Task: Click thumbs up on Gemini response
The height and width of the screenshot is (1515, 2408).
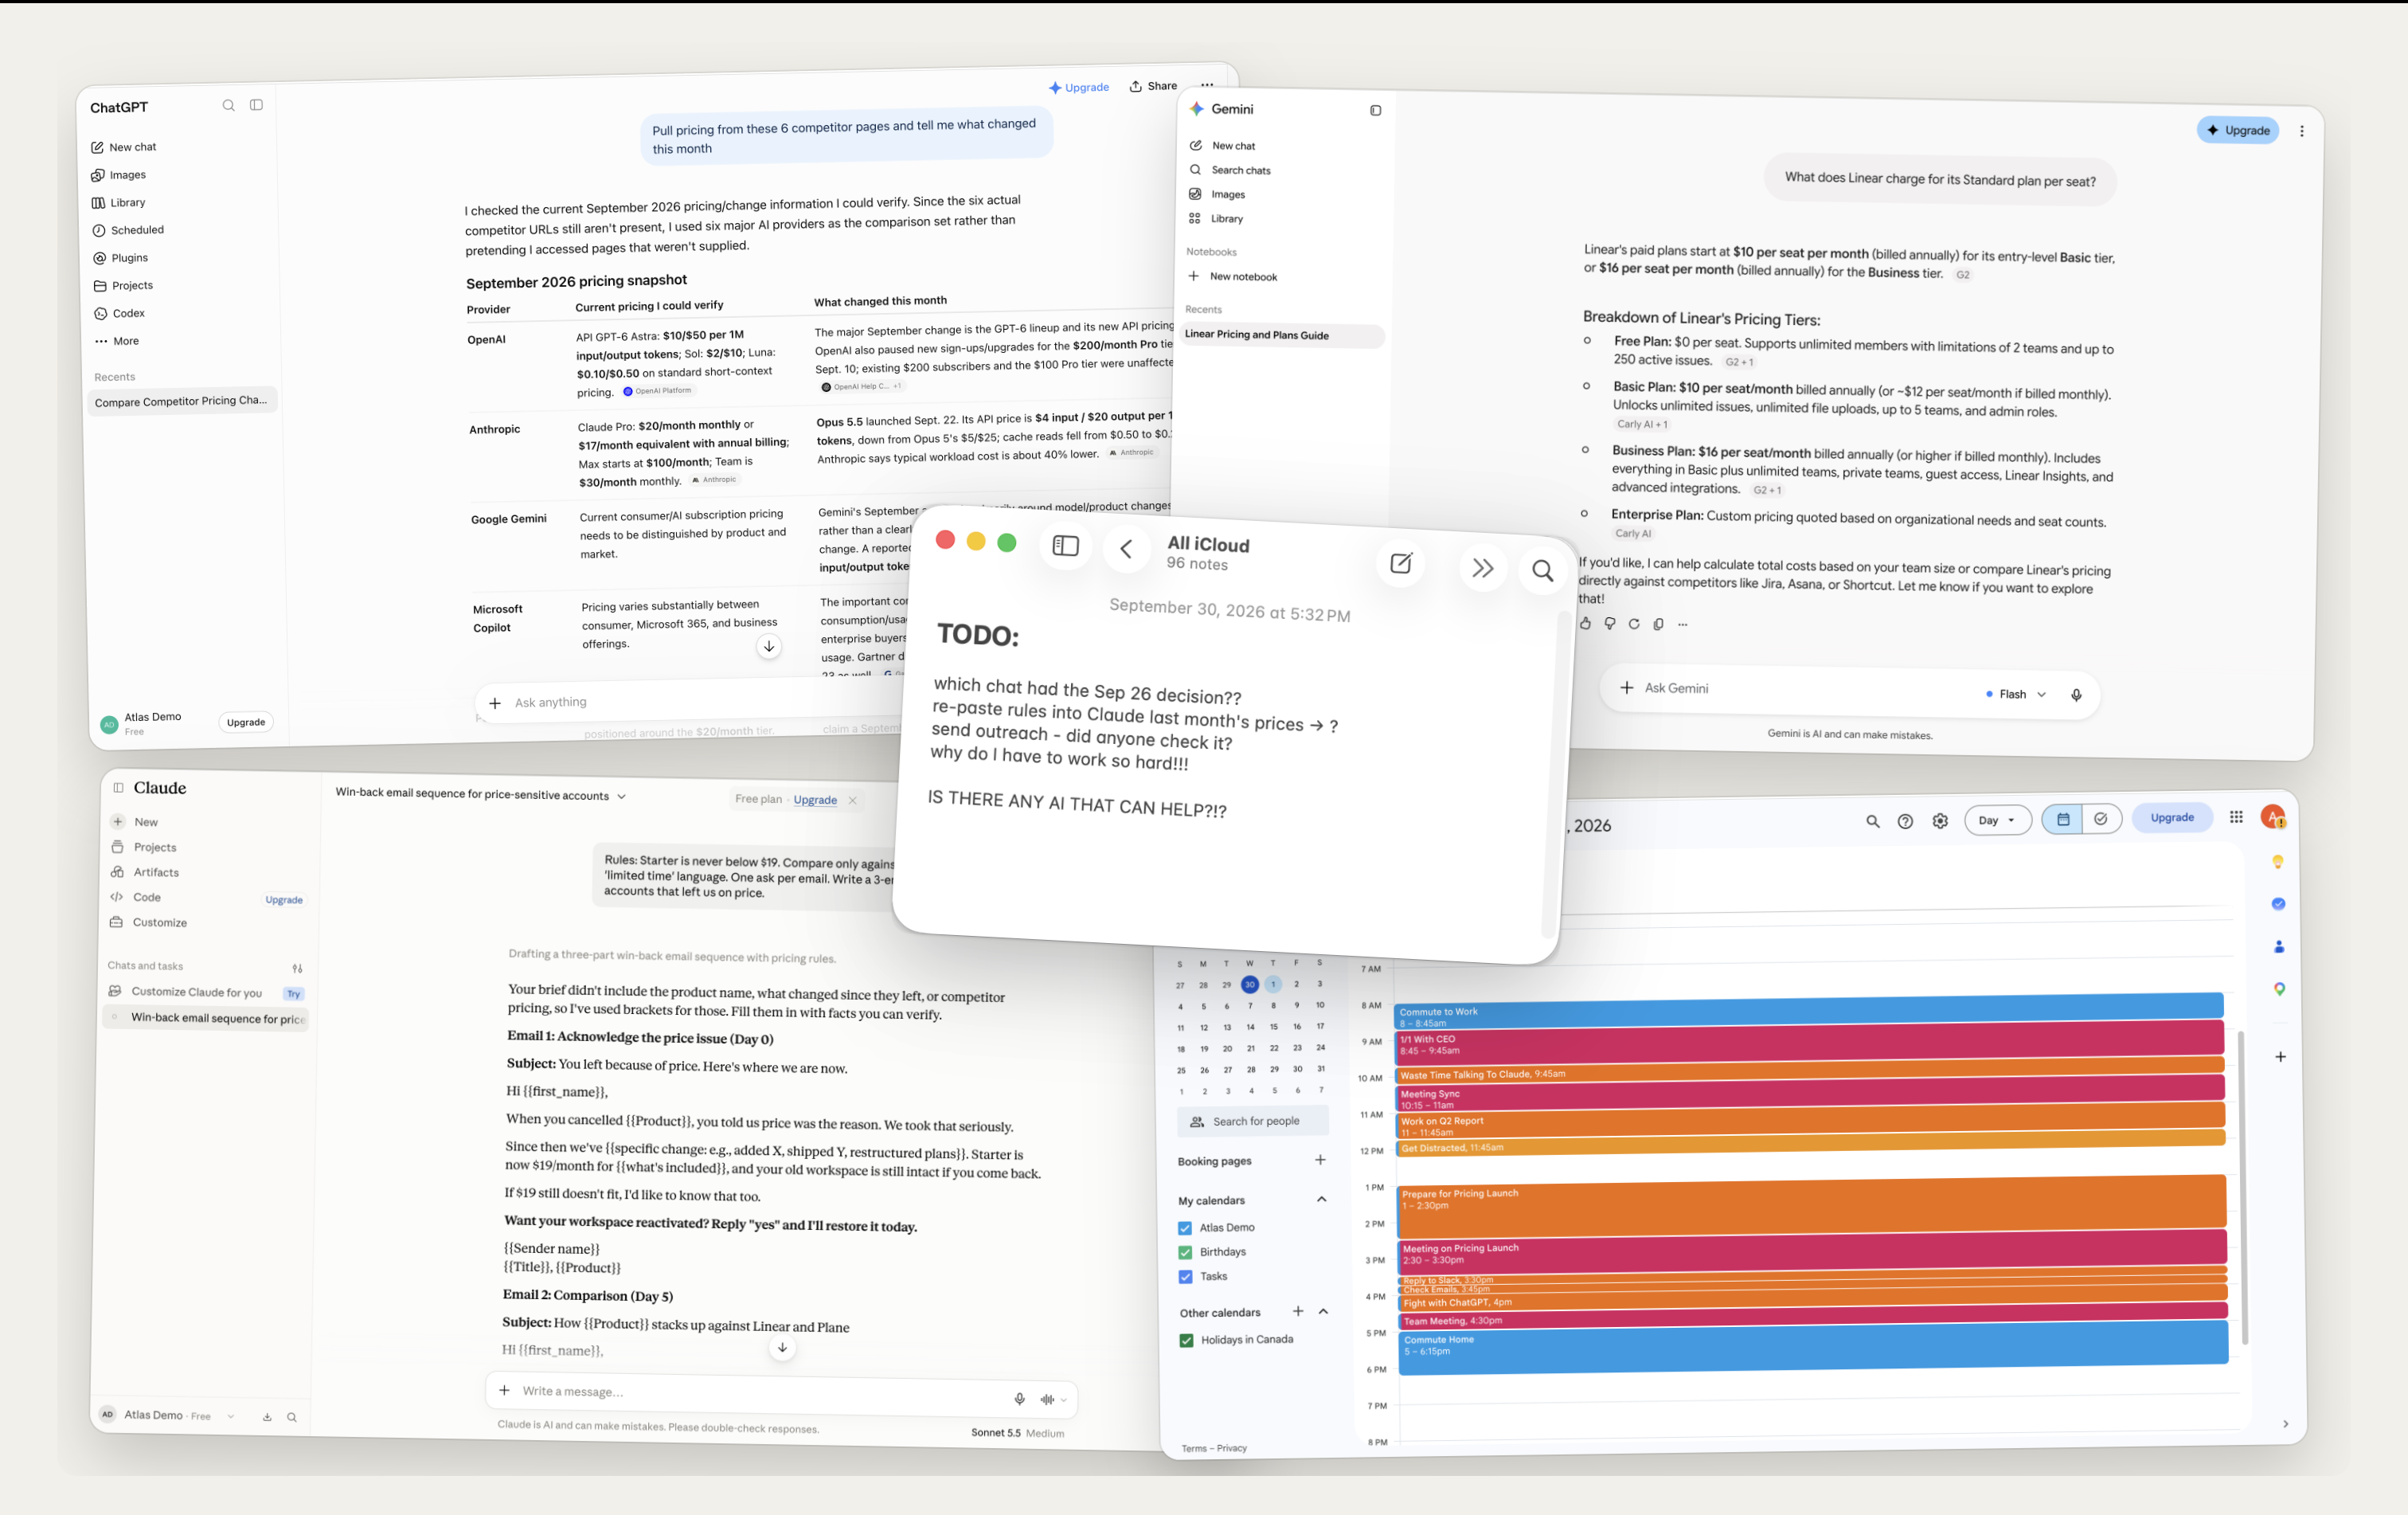Action: pyautogui.click(x=1585, y=623)
